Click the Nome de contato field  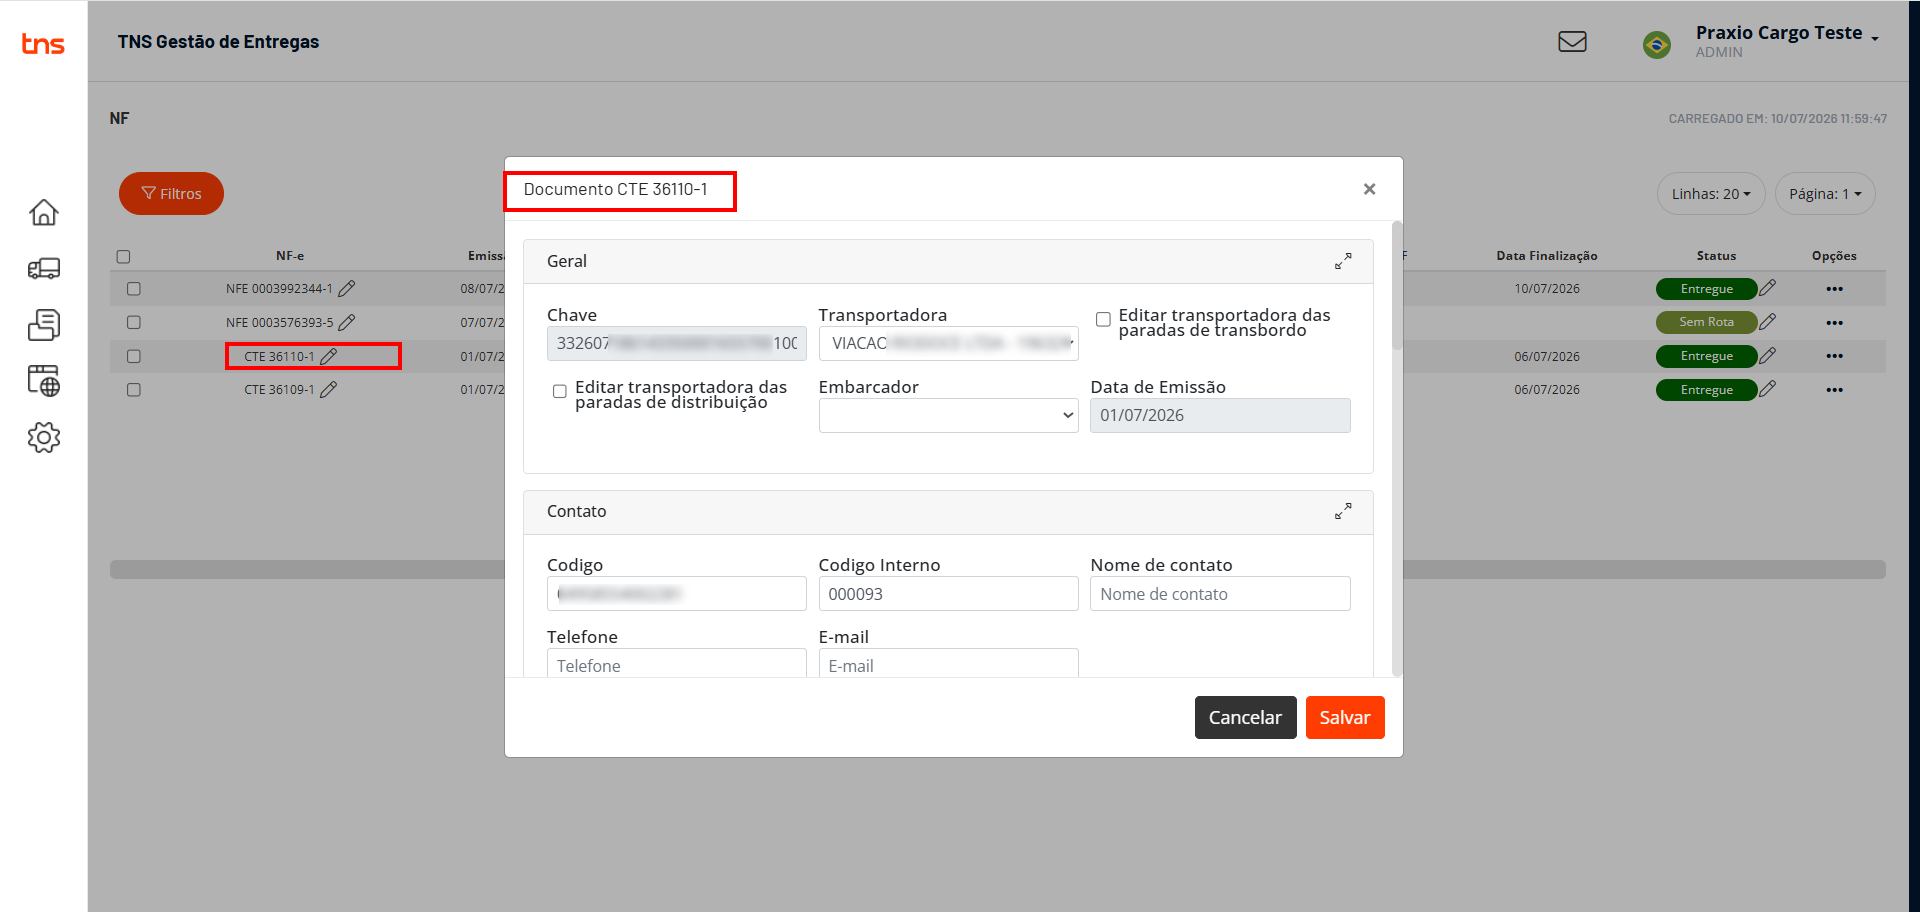[1220, 594]
